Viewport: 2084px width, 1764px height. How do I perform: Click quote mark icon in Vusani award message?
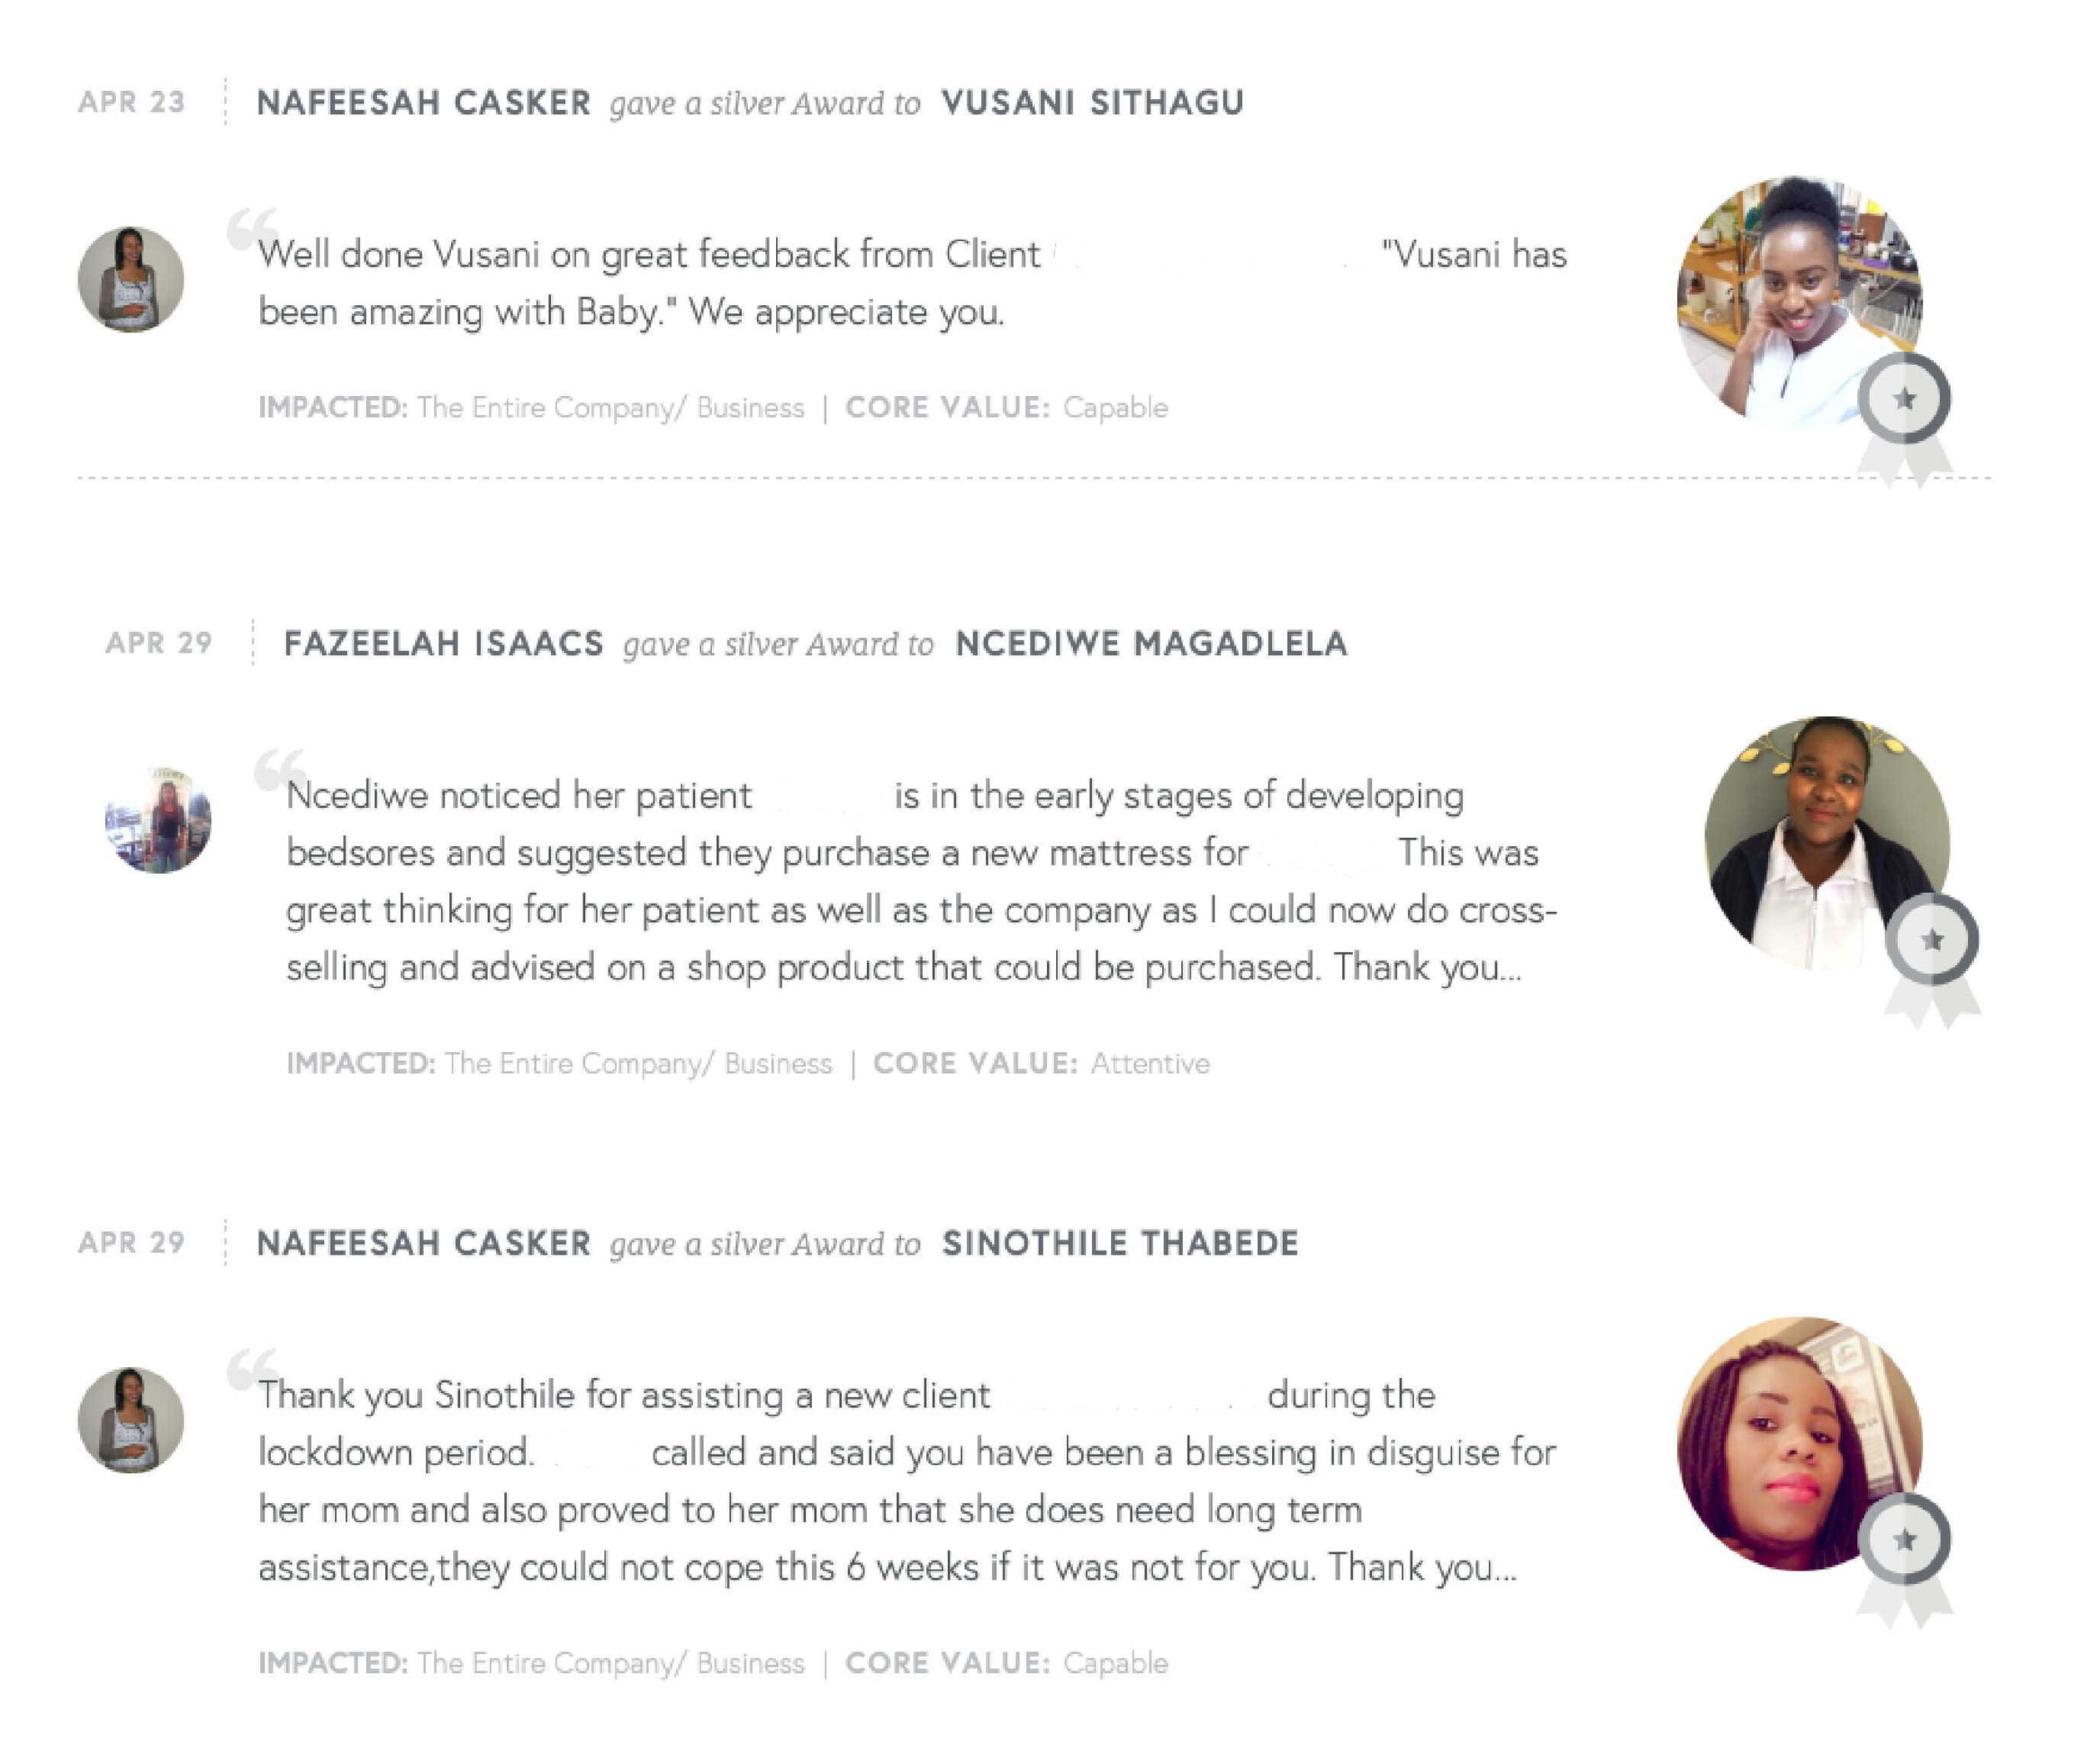pyautogui.click(x=252, y=229)
